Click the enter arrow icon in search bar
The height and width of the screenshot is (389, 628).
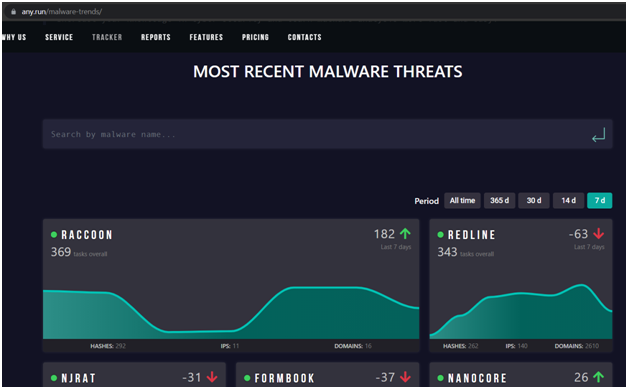click(598, 135)
